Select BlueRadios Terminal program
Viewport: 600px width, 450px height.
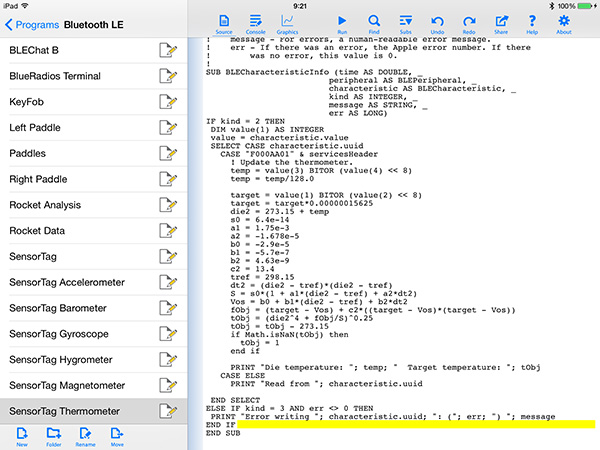[94, 76]
